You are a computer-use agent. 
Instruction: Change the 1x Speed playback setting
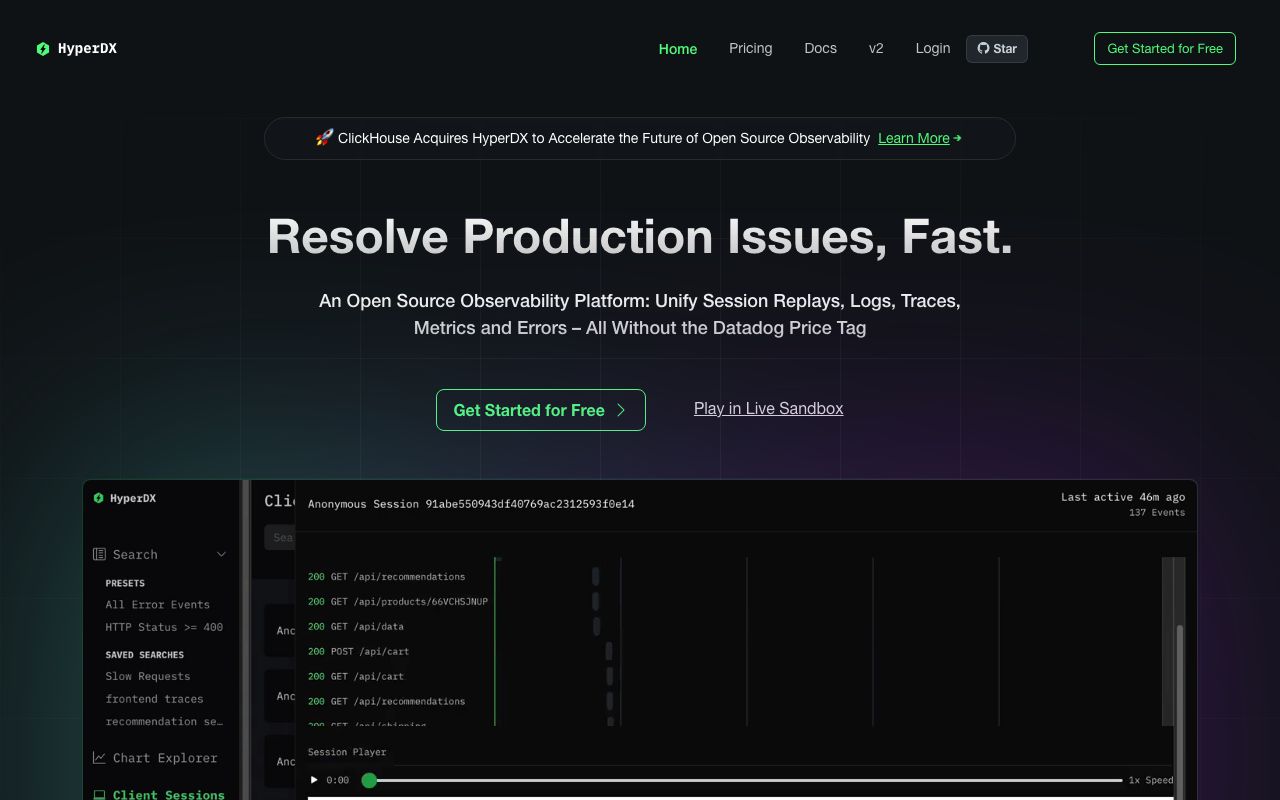click(1151, 780)
